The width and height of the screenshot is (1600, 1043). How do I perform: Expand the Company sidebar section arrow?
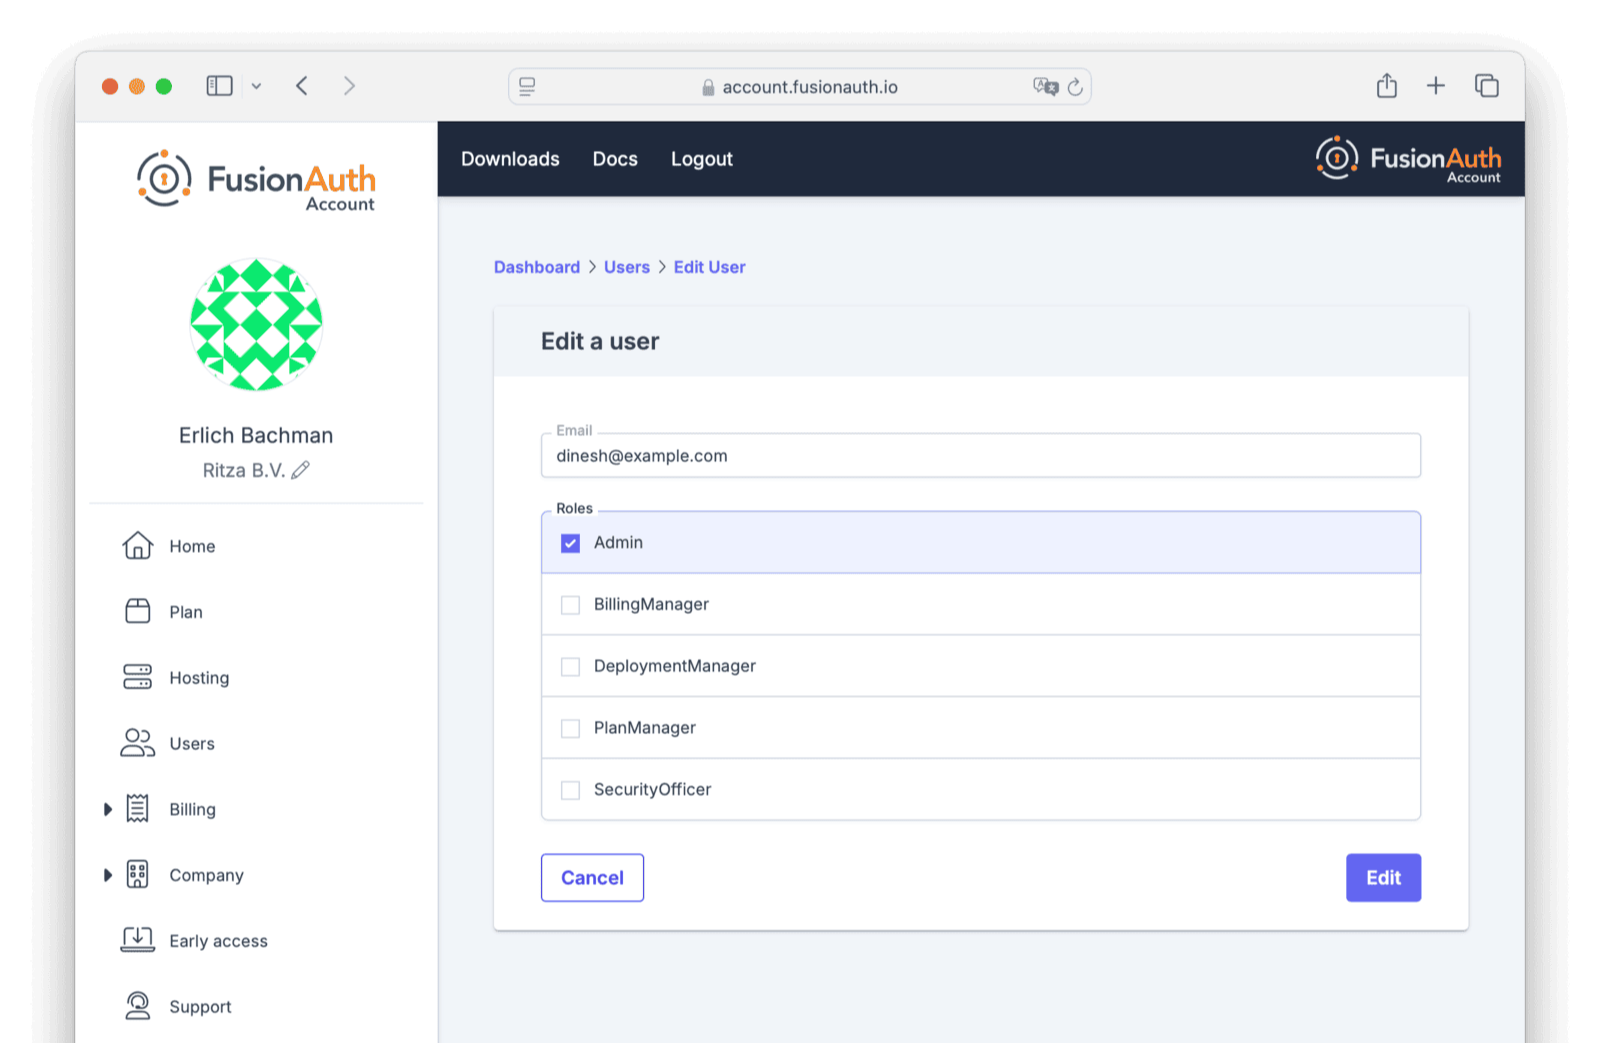[107, 875]
